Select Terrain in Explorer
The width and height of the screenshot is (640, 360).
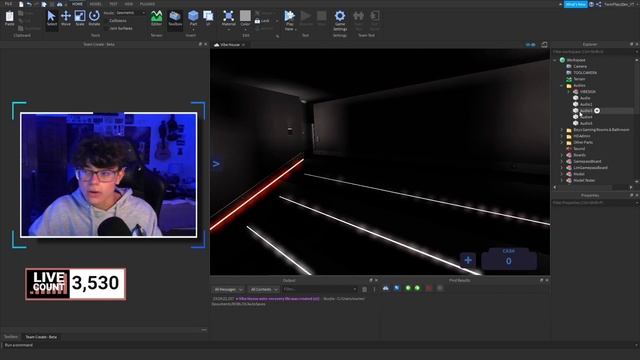click(x=579, y=79)
